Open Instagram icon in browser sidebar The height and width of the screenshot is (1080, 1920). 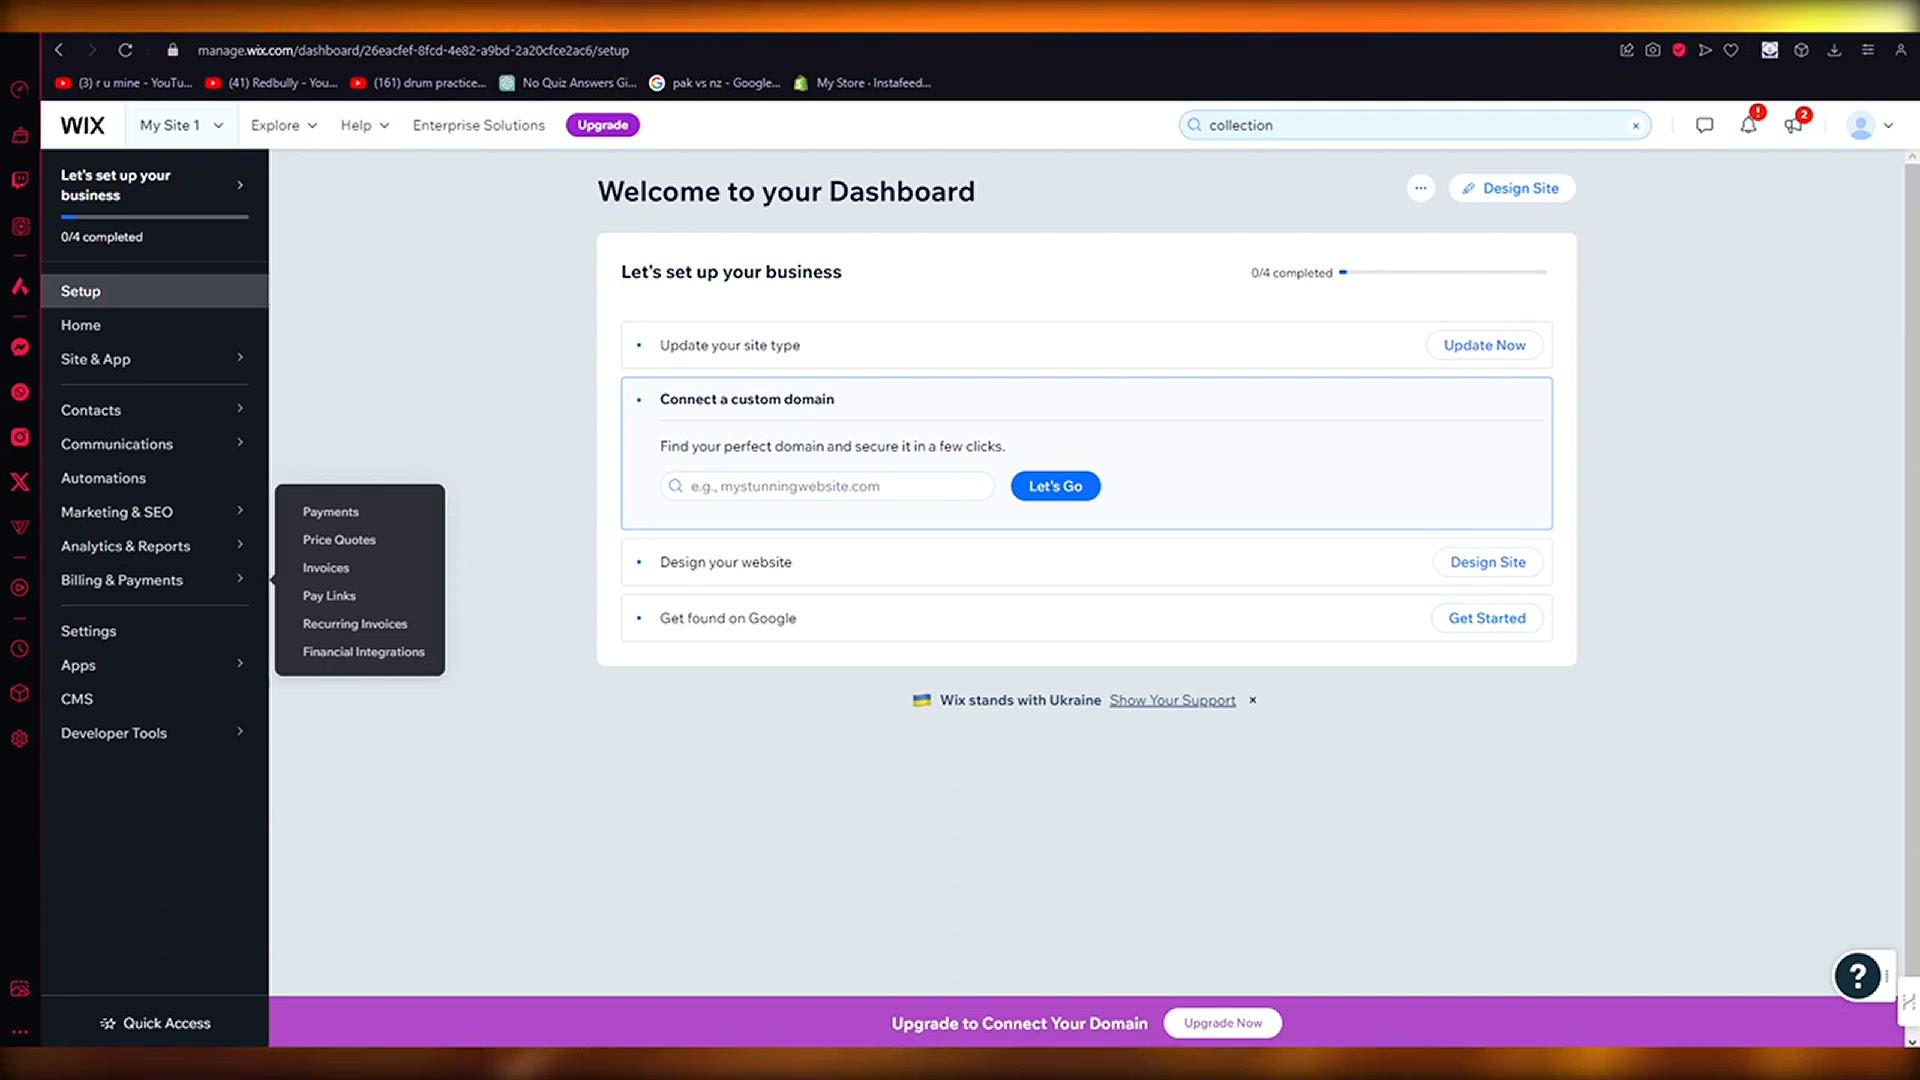pos(20,437)
